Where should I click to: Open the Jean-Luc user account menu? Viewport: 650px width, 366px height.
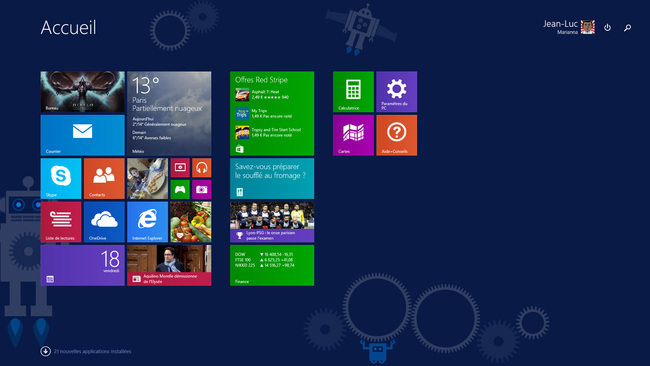pos(569,27)
